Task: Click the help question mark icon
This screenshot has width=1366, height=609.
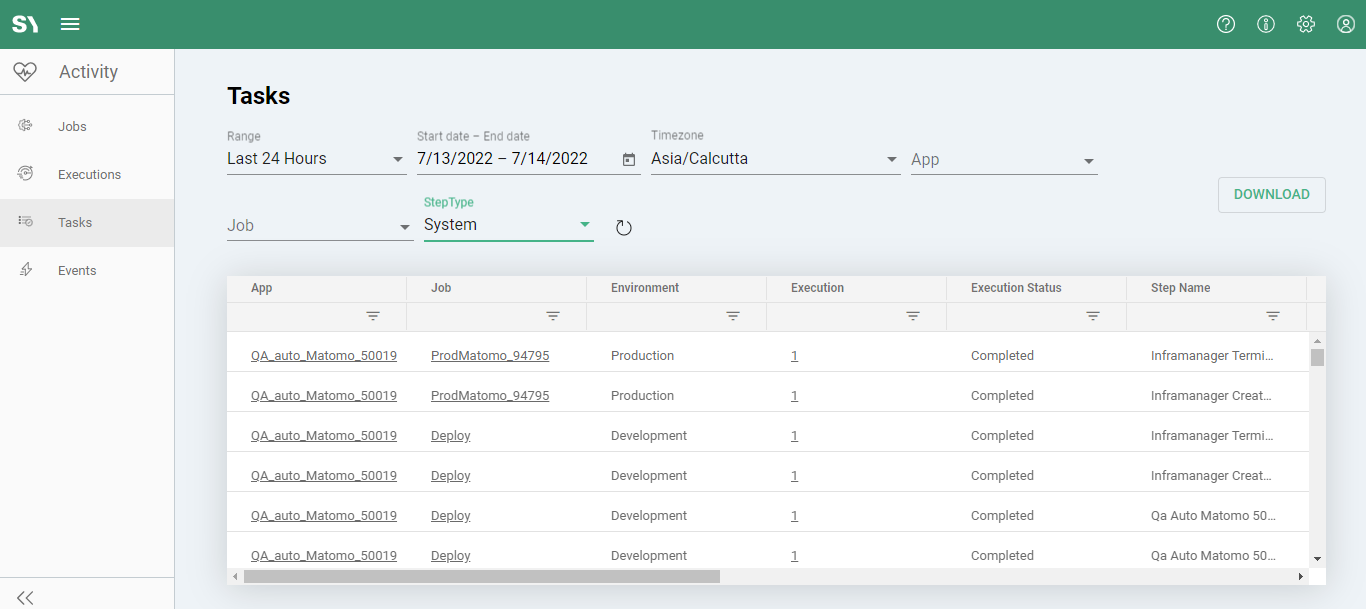Action: (1226, 24)
